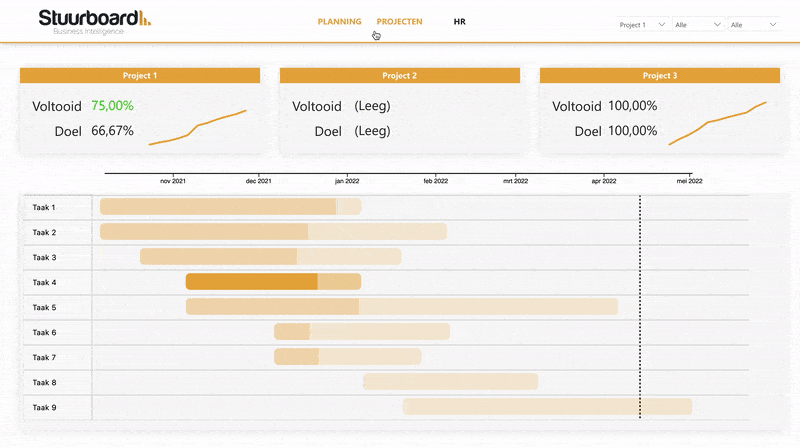Image resolution: width=800 pixels, height=448 pixels.
Task: Go to the HR tab
Action: [459, 21]
